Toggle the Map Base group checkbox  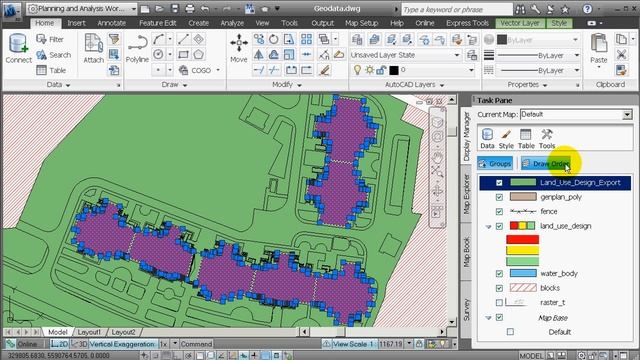point(499,317)
